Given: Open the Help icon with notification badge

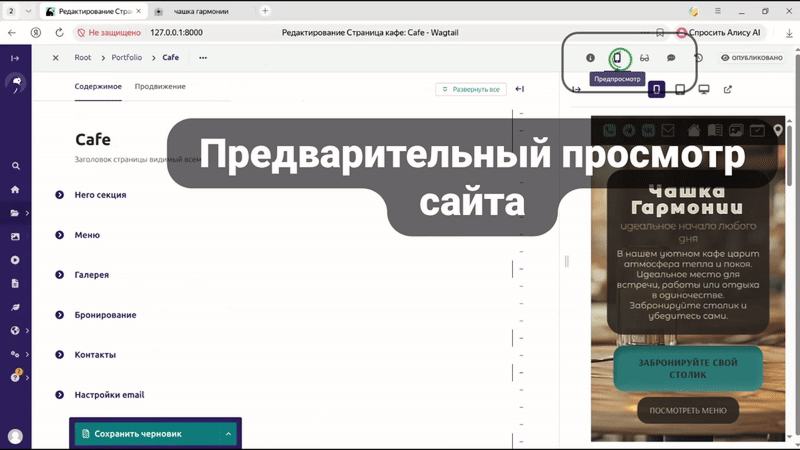Looking at the screenshot, I should 15,377.
